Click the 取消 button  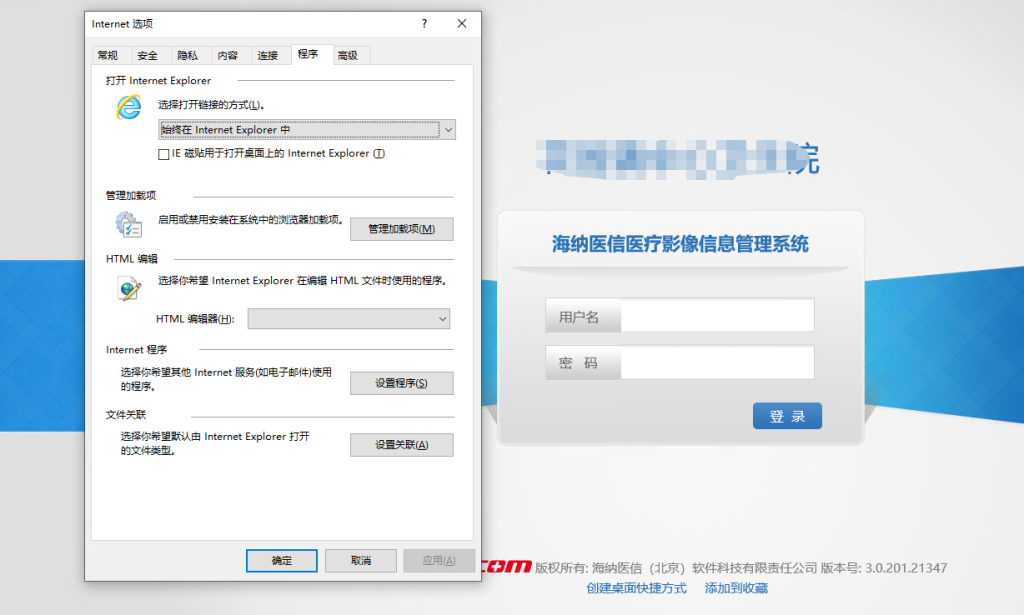click(x=360, y=561)
